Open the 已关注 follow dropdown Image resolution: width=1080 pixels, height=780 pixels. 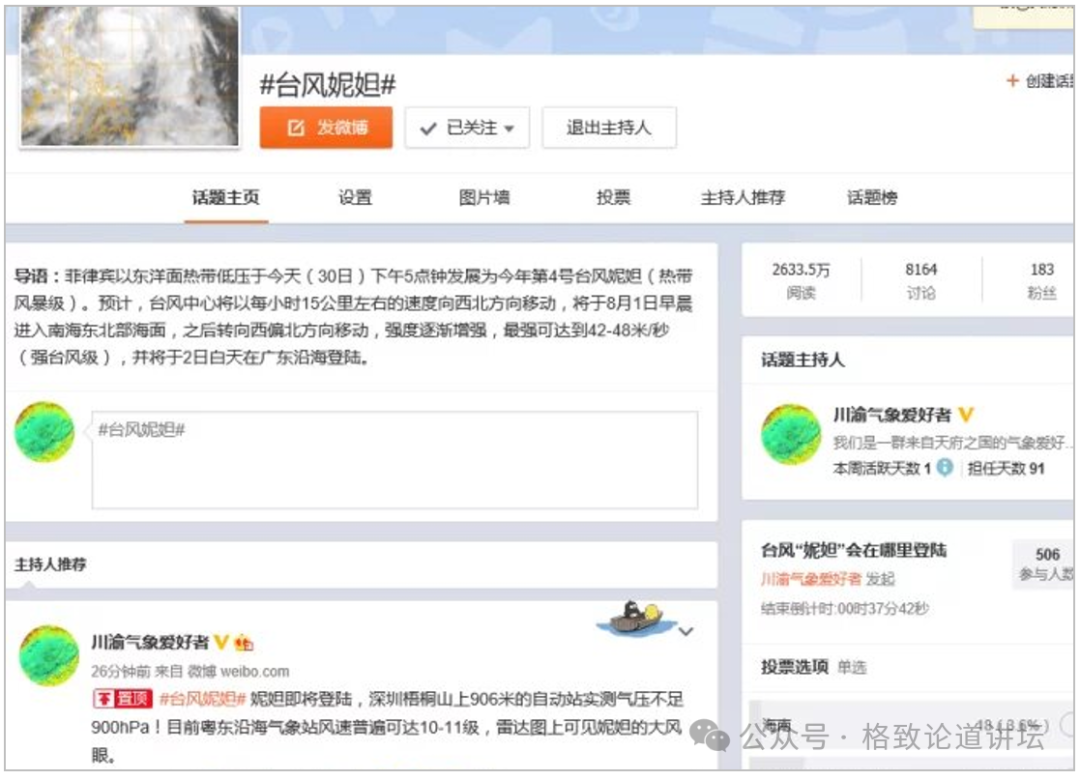pos(467,127)
